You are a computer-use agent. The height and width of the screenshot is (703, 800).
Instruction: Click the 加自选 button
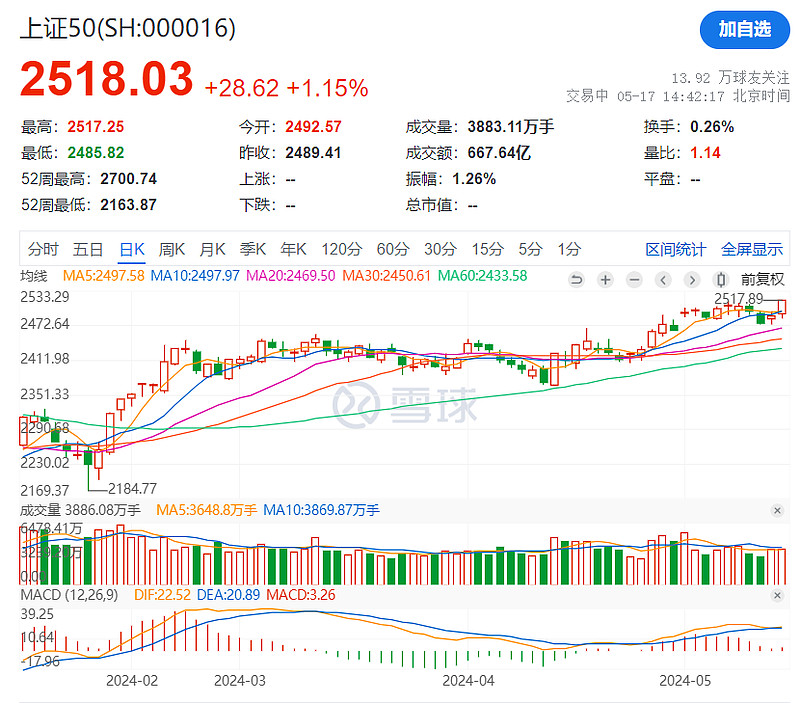coord(744,30)
